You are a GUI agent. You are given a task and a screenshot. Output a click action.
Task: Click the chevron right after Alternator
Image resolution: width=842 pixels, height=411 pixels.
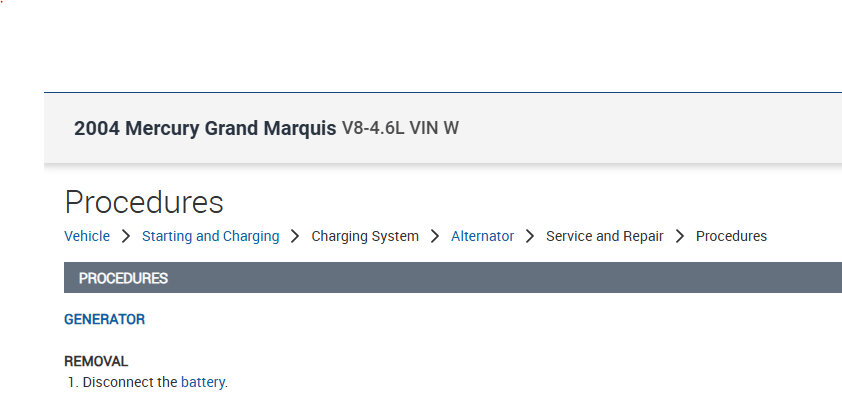[530, 237]
